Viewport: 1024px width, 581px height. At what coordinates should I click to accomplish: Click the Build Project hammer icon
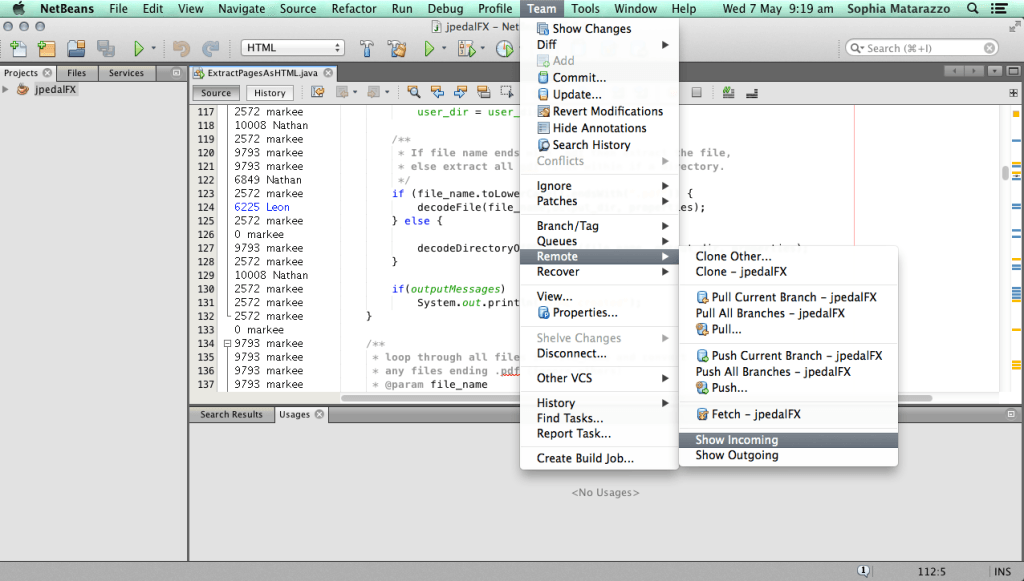pyautogui.click(x=367, y=48)
